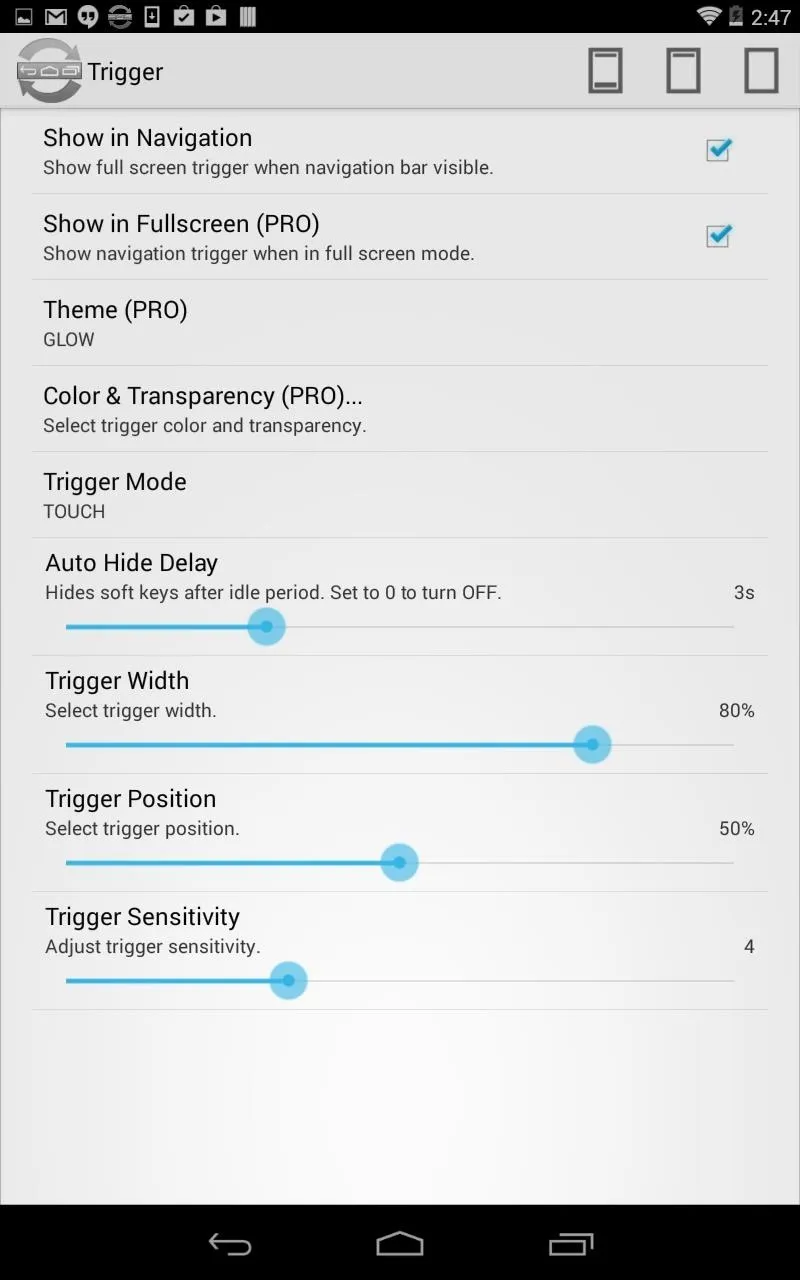
Task: Open the Theme (PRO) selection
Action: 400,323
